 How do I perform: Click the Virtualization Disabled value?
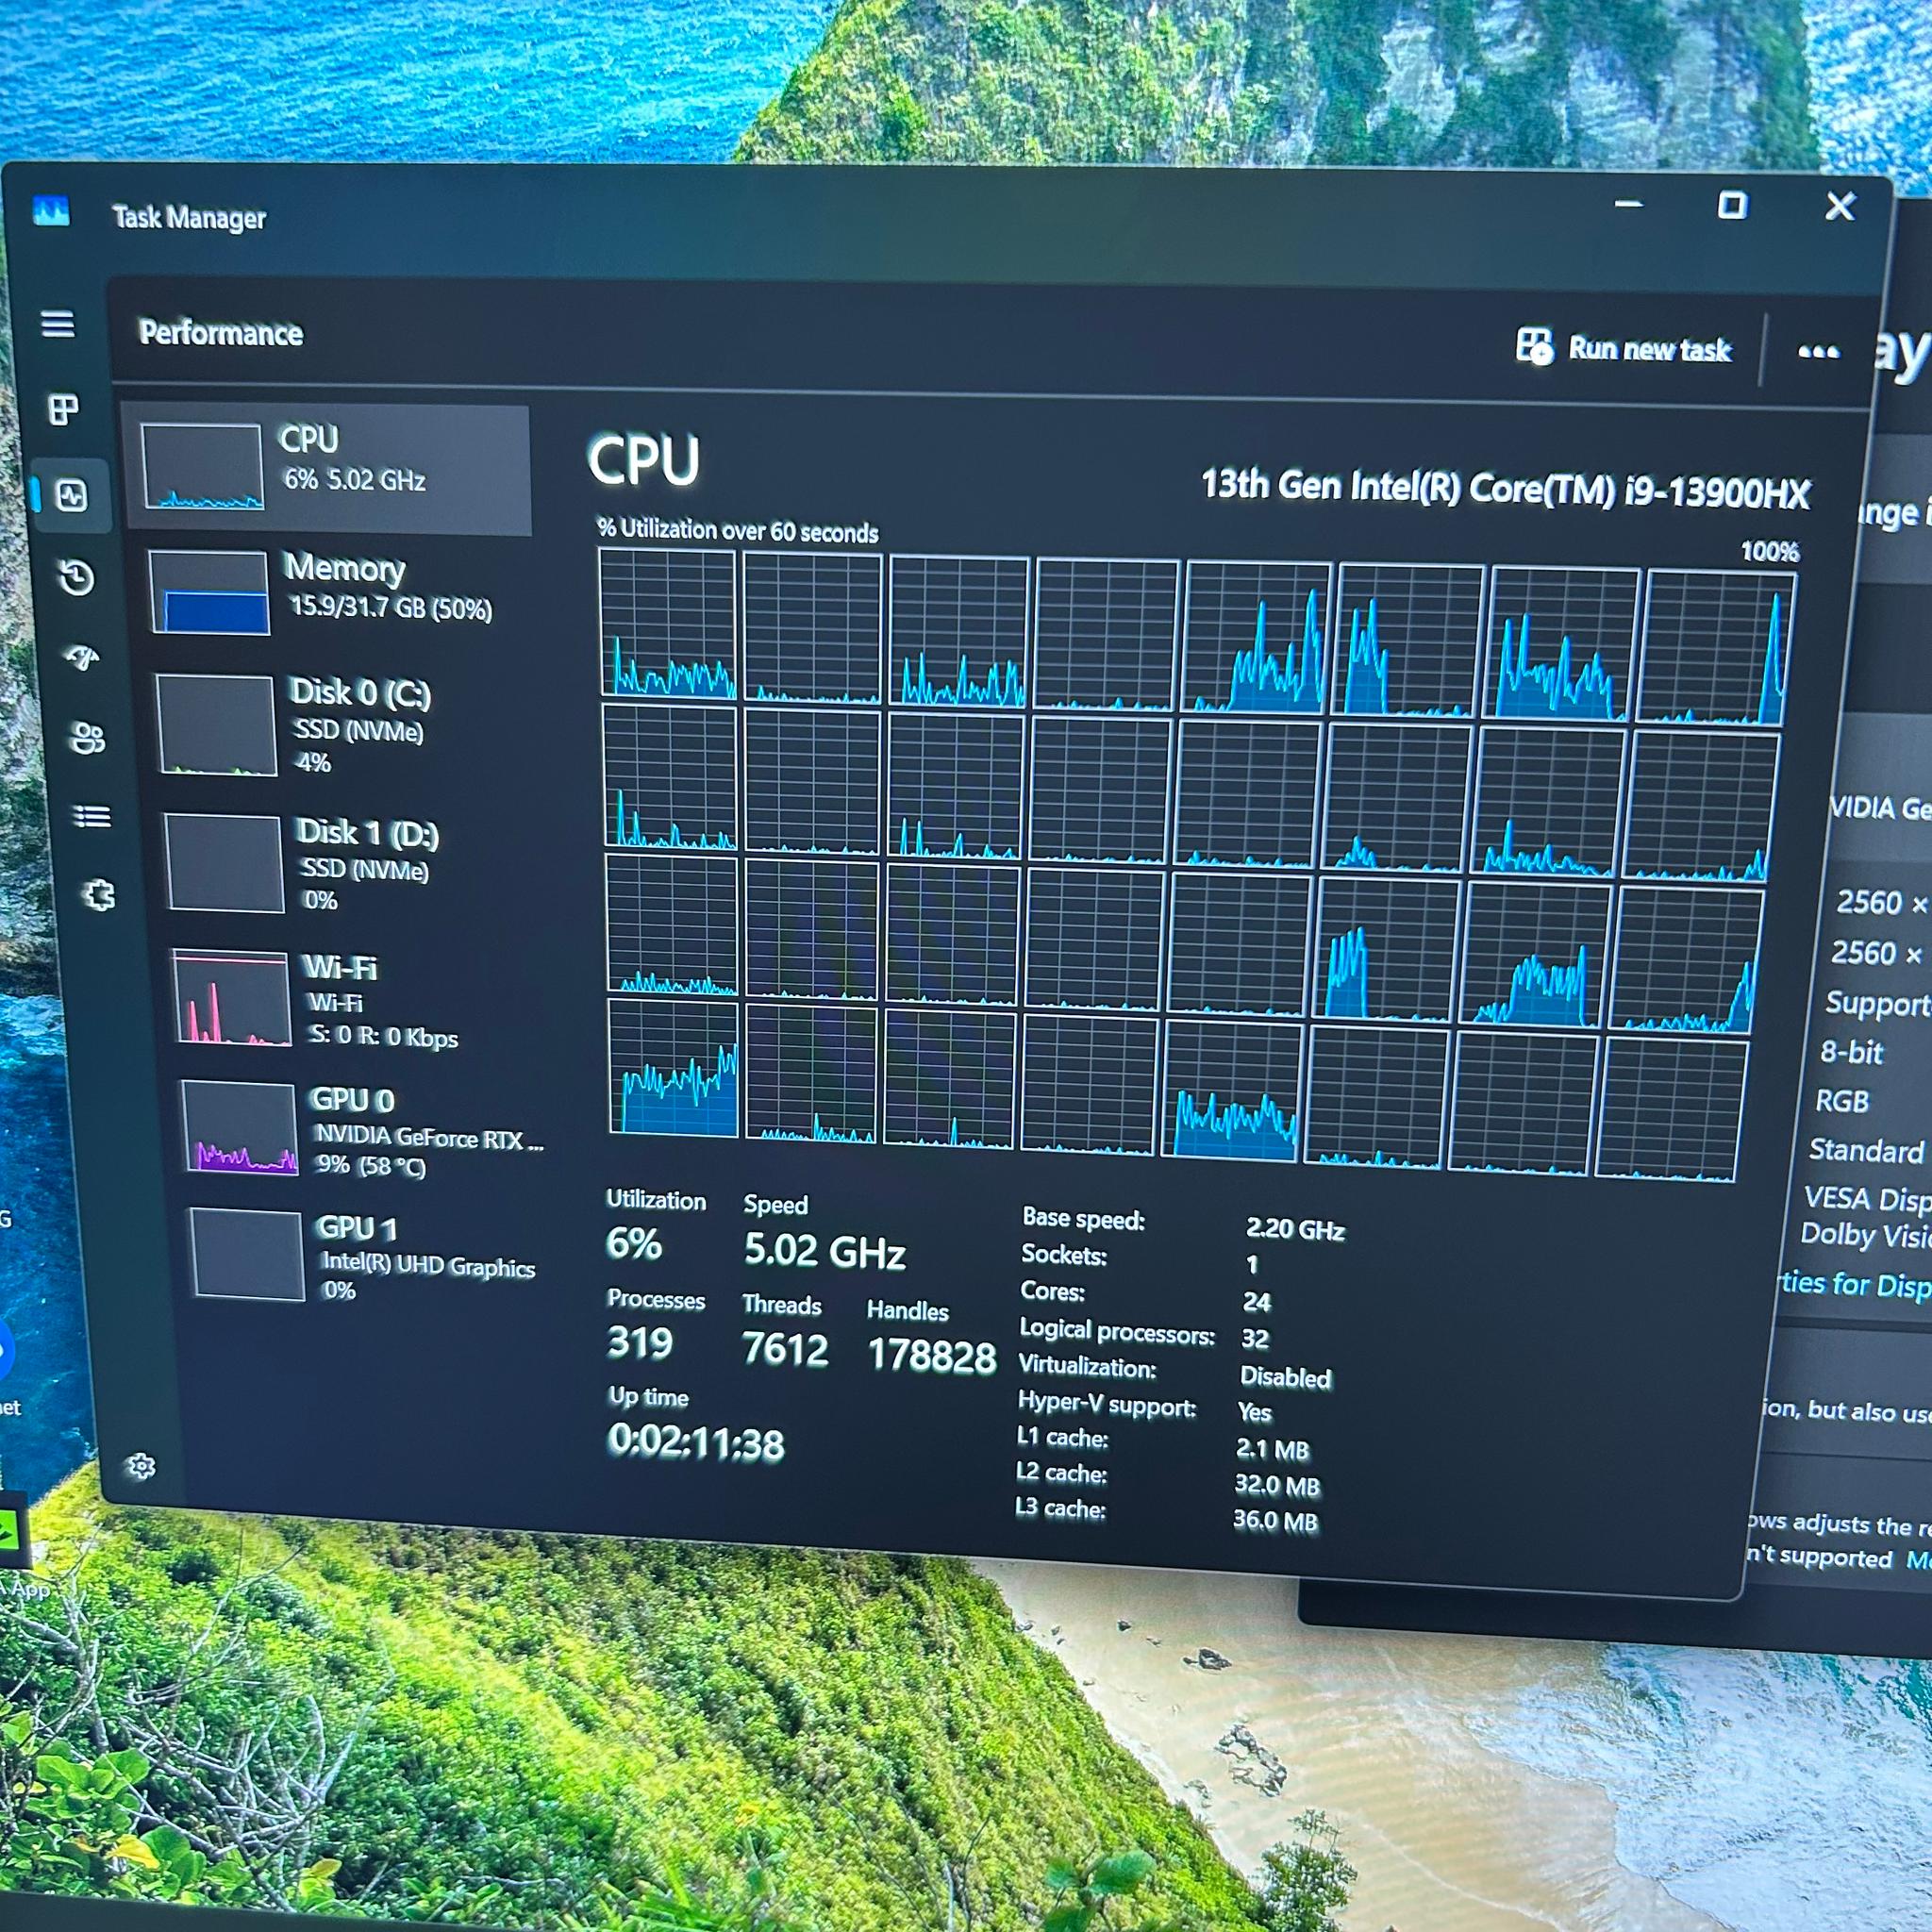(x=1286, y=1377)
